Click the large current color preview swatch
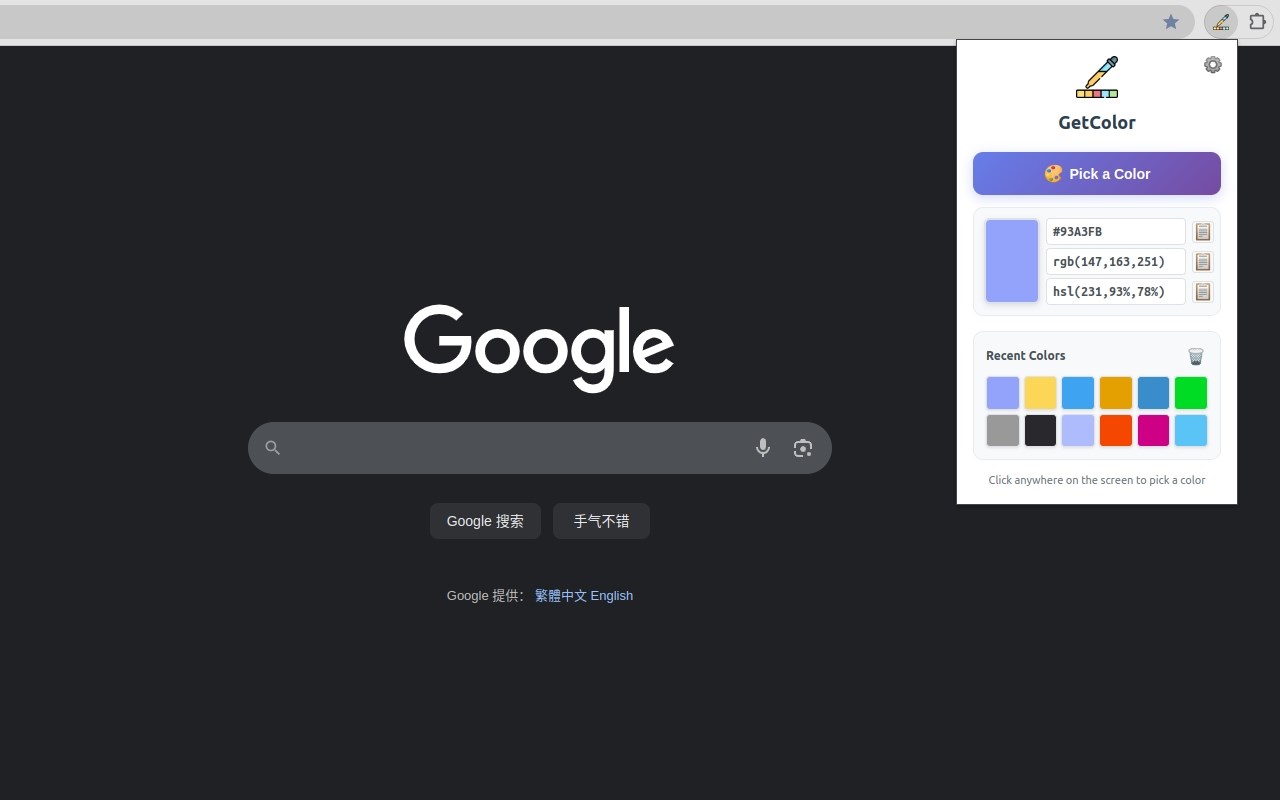 click(1012, 261)
